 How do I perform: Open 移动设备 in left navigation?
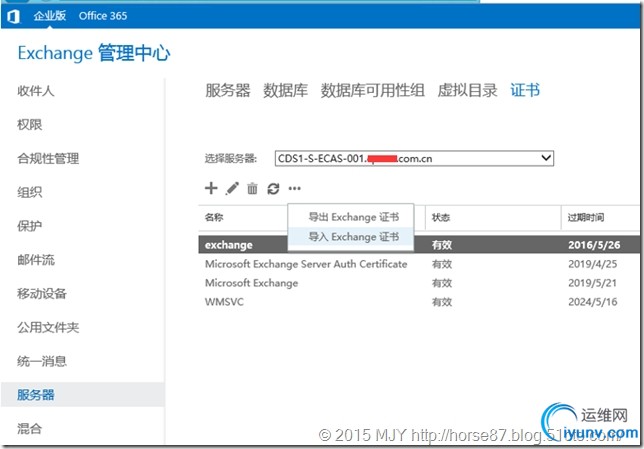coord(42,294)
